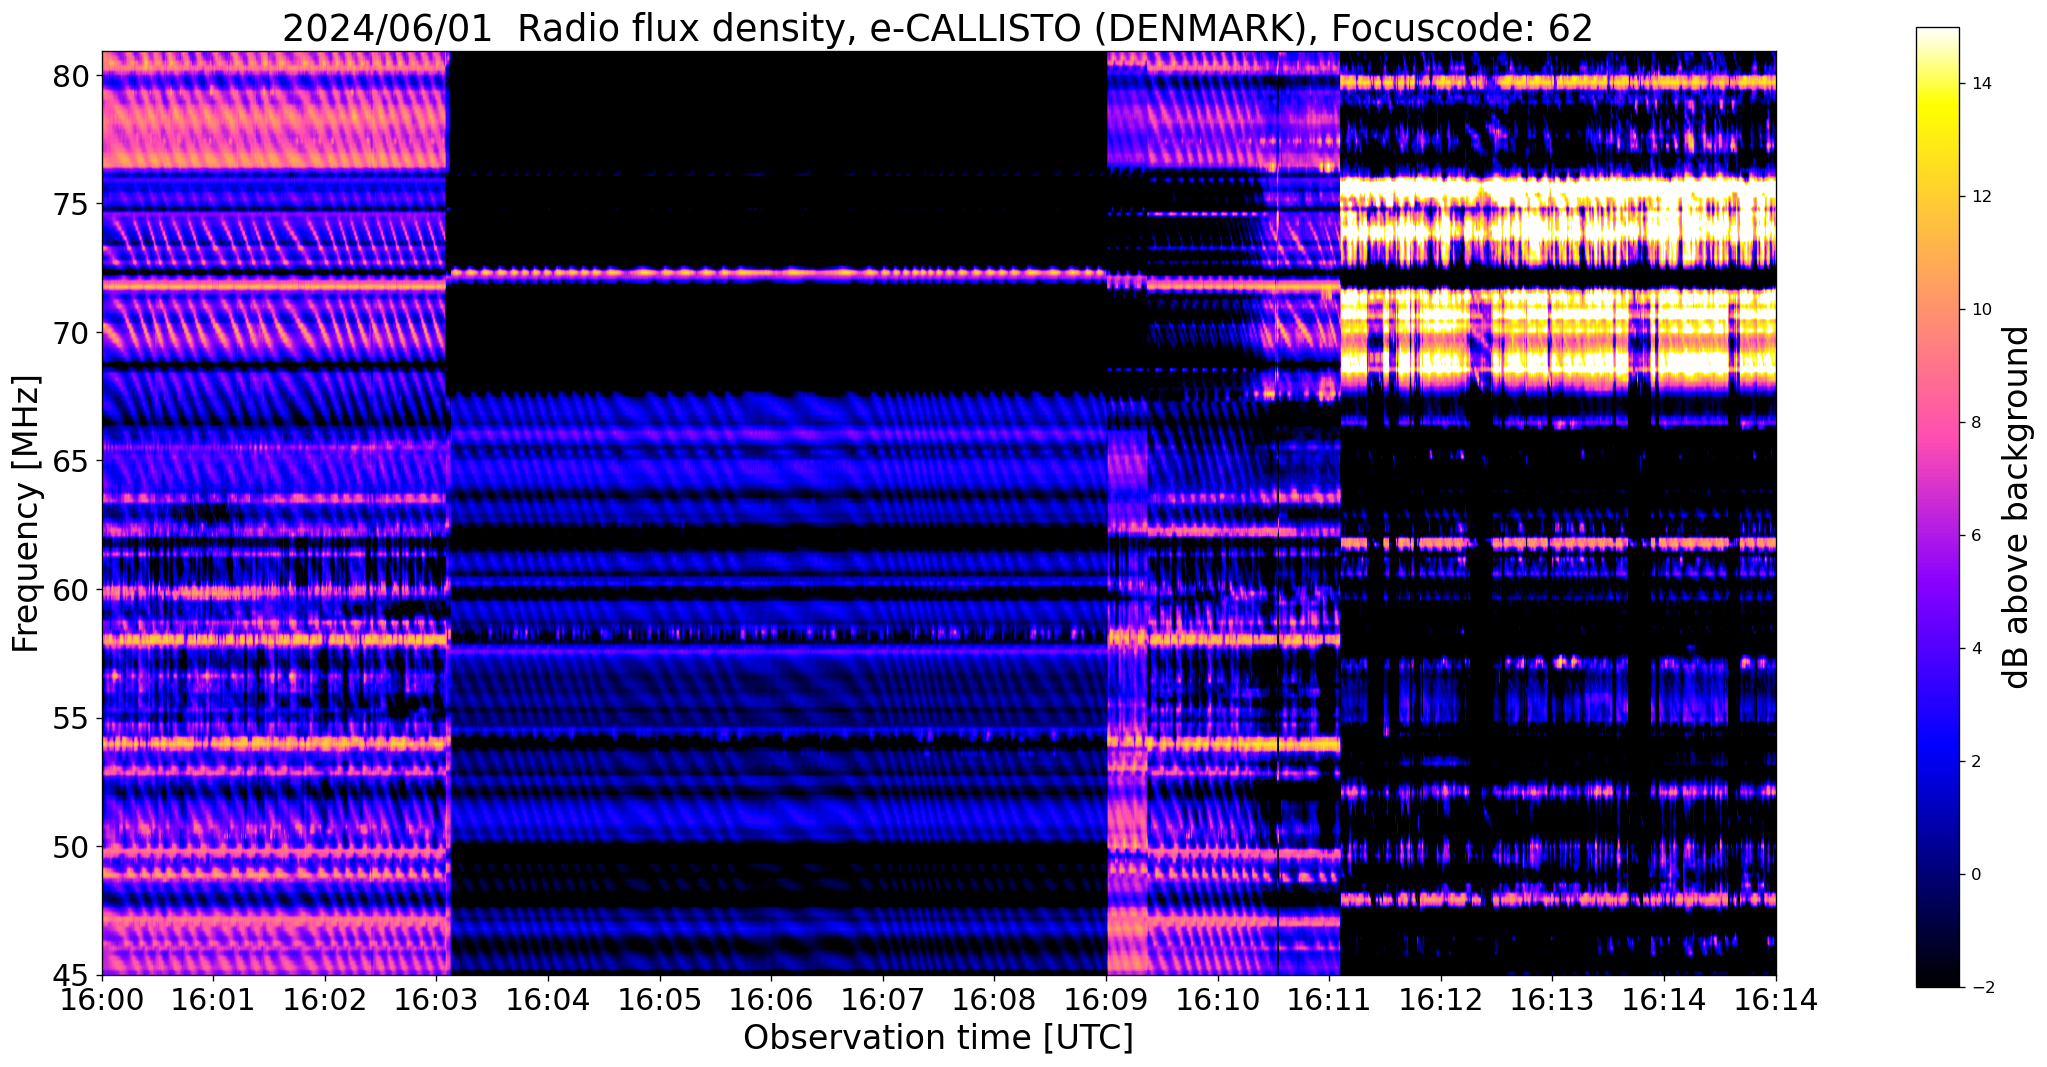Select the x-axis tick label 16:12

tap(1441, 999)
